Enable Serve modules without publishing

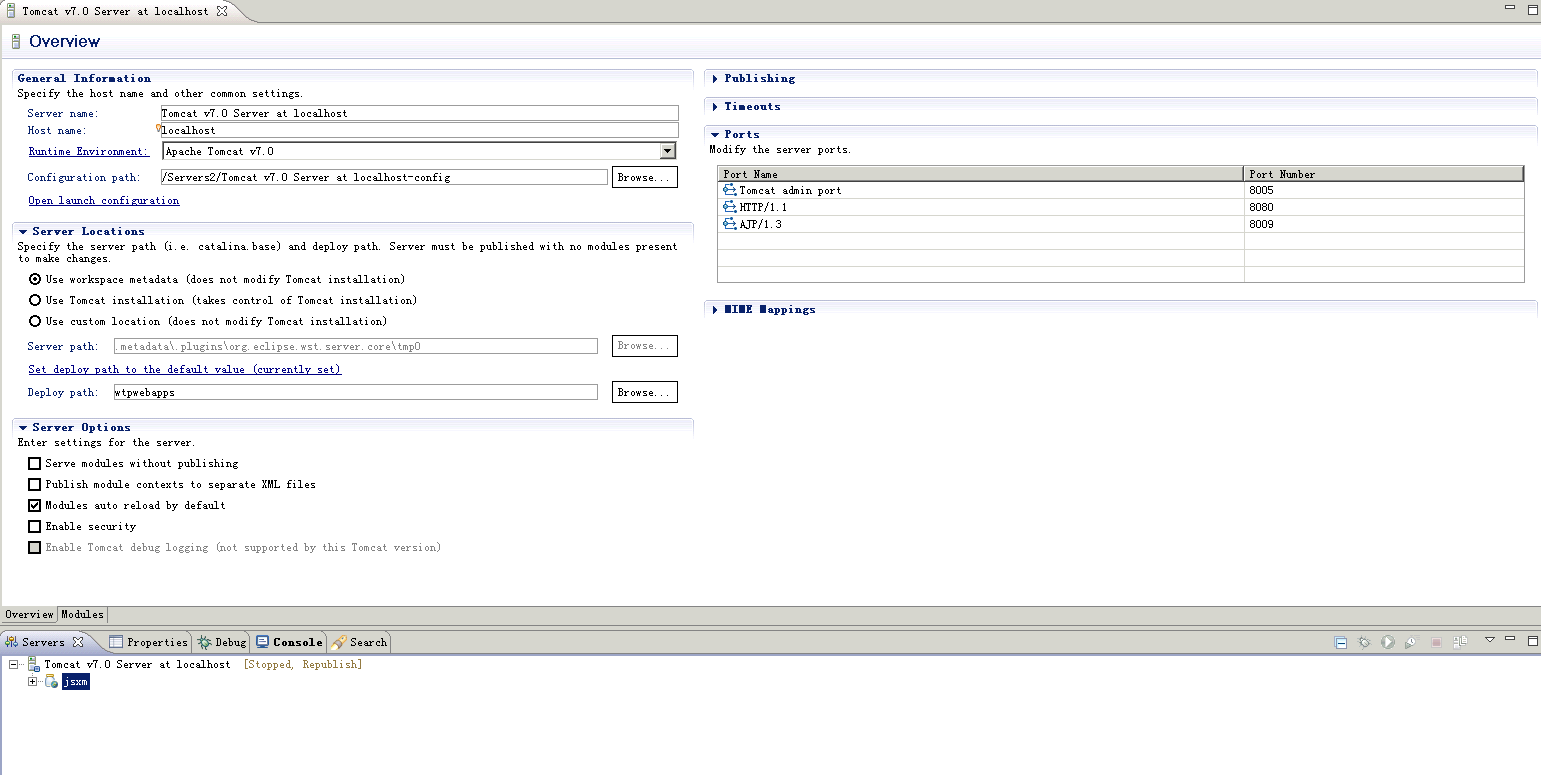click(35, 463)
